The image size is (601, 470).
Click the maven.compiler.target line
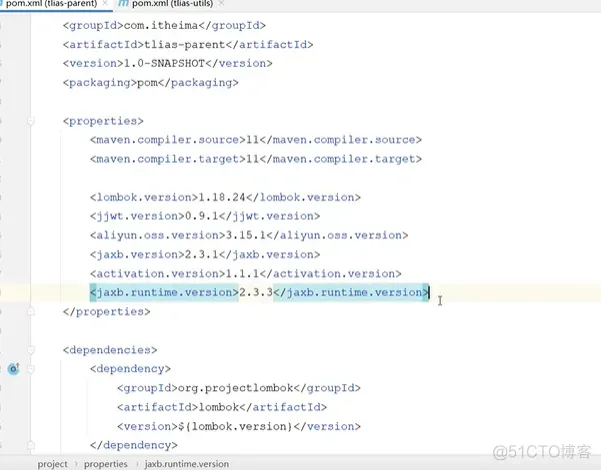pos(256,159)
